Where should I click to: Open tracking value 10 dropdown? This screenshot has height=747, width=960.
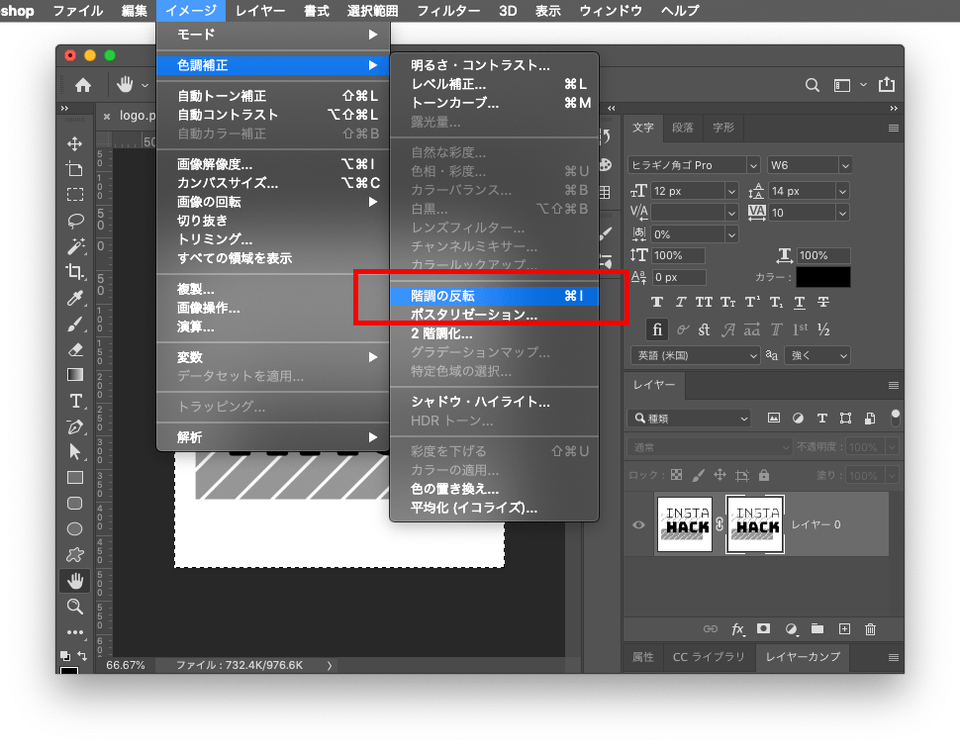(x=842, y=213)
